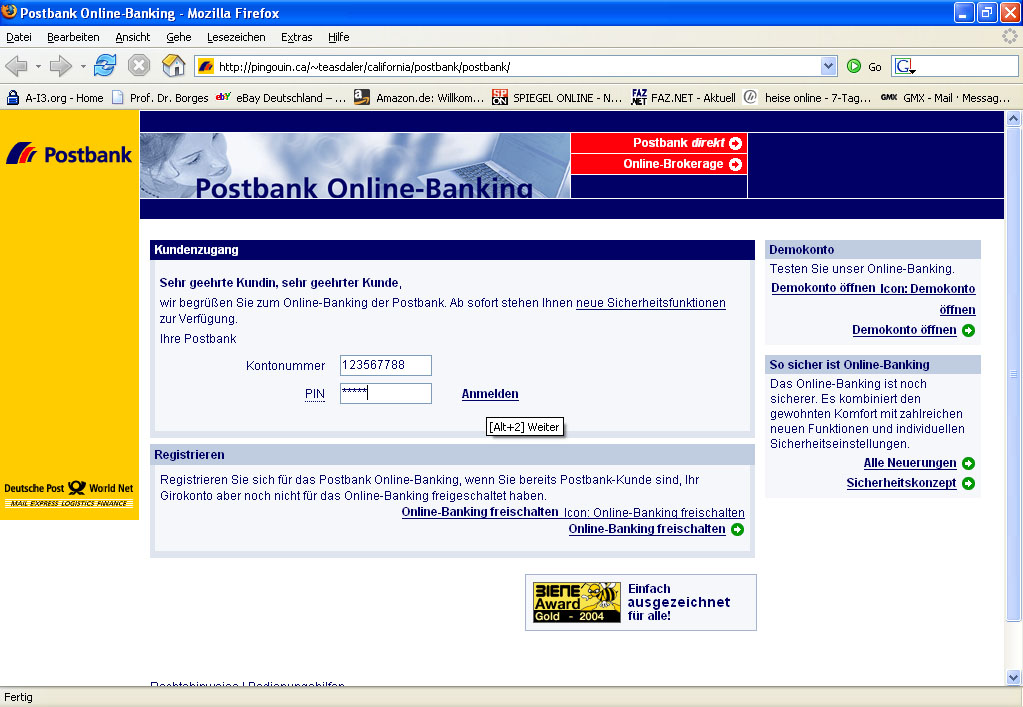
Task: Follow the neue Sicherheitsfunktionen link
Action: [650, 303]
